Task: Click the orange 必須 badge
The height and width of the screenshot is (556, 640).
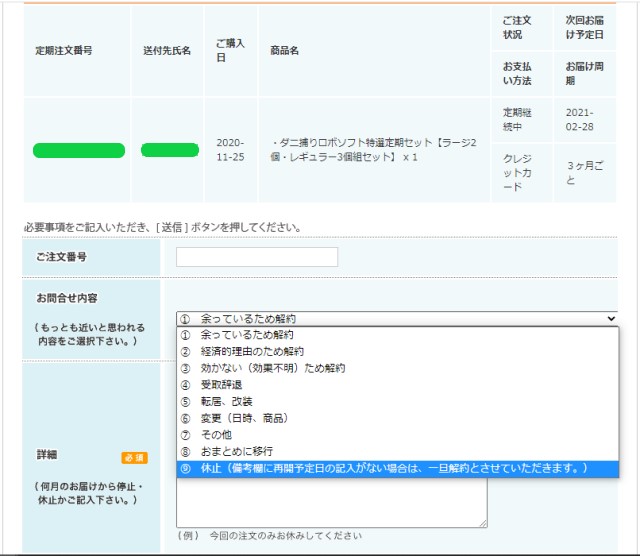Action: [134, 457]
